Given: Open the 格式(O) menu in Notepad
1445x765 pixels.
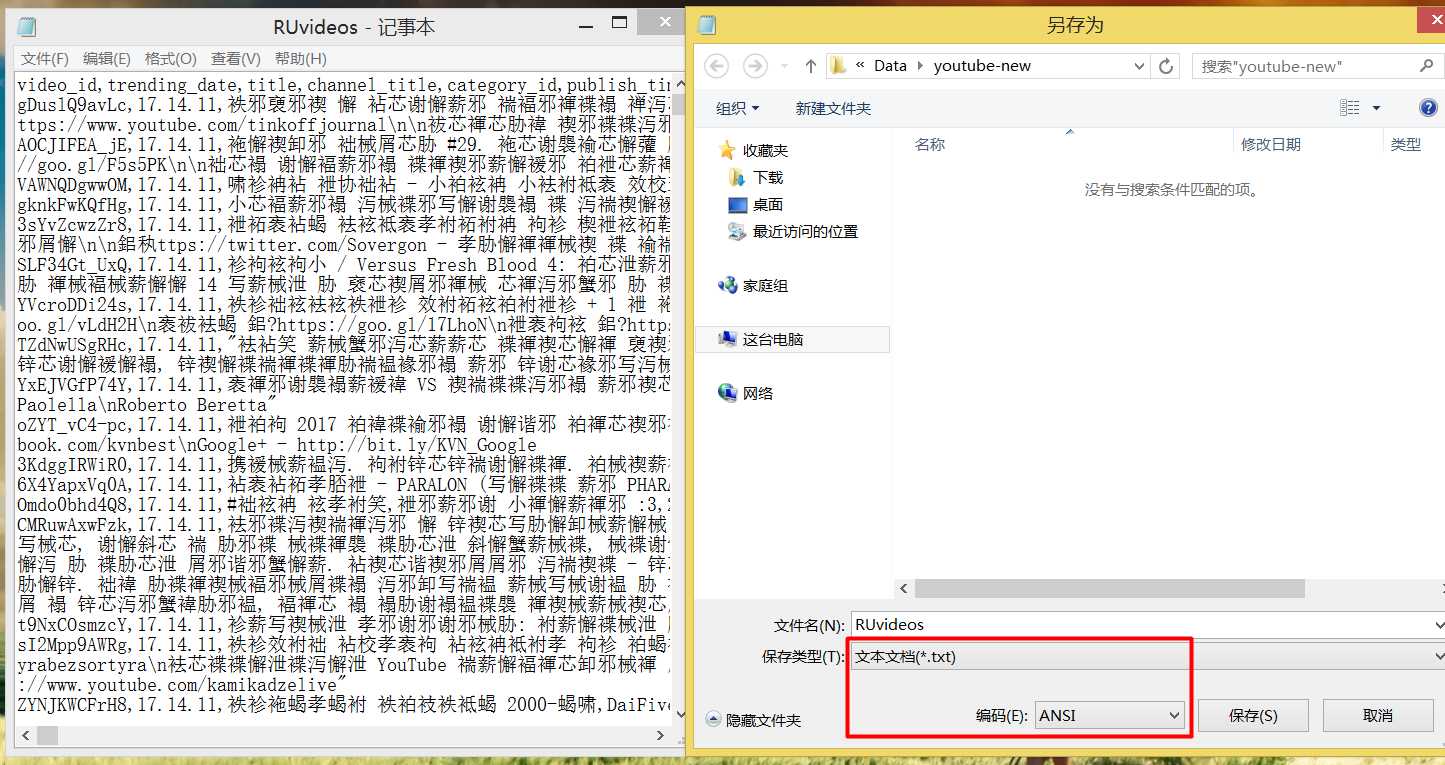Looking at the screenshot, I should (170, 59).
